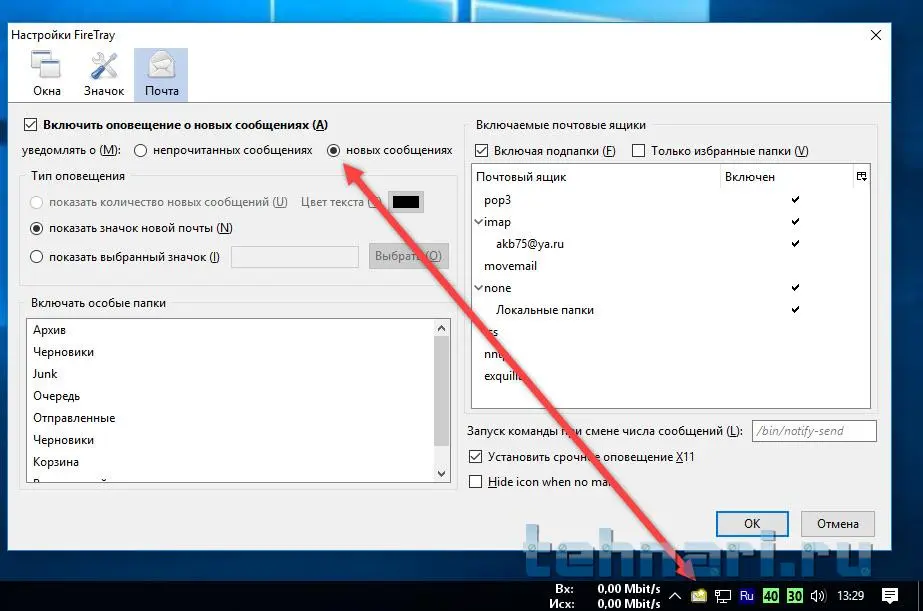Toggle Установить срочное оповещение X11

click(x=475, y=457)
